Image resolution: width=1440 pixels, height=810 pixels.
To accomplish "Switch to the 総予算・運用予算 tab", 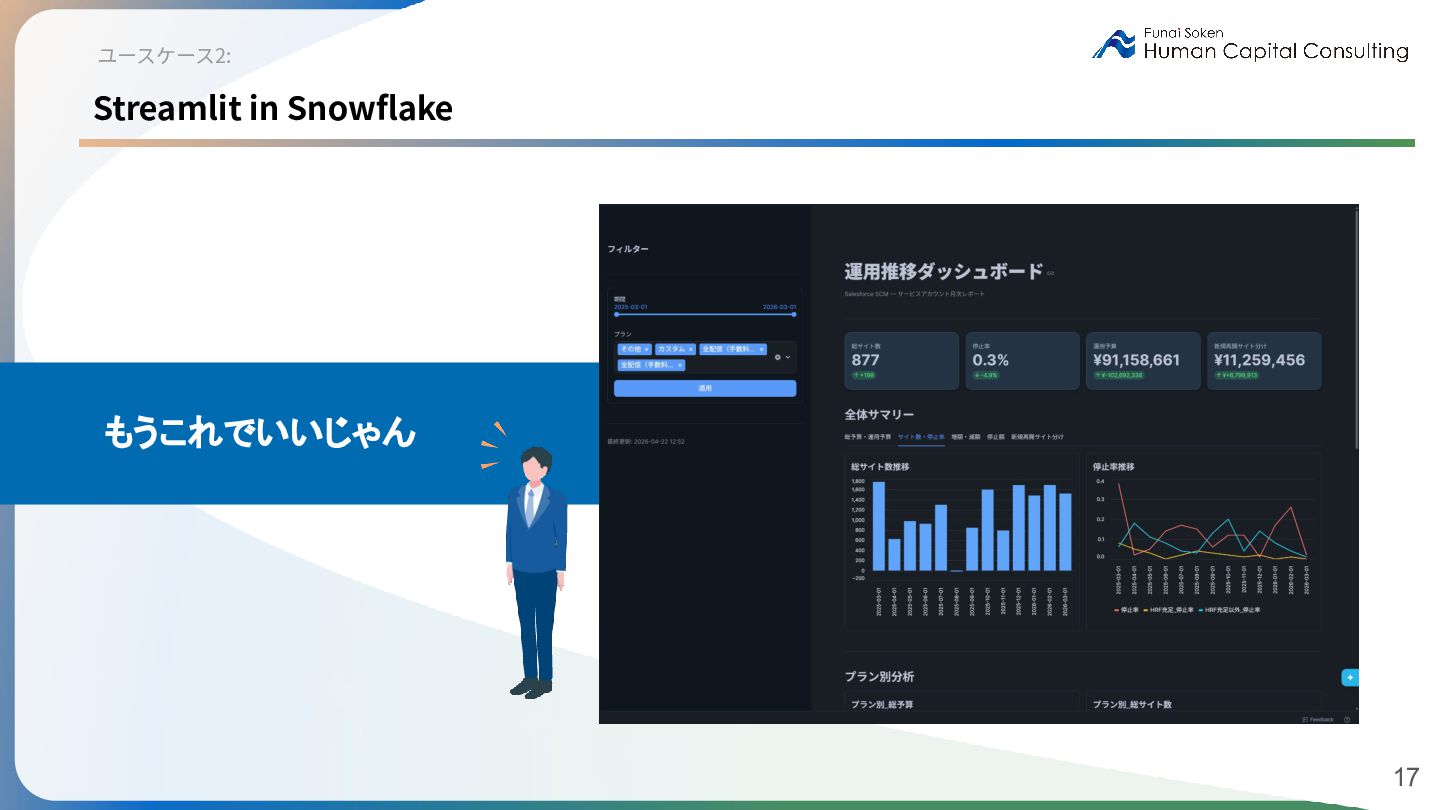I will tap(868, 437).
